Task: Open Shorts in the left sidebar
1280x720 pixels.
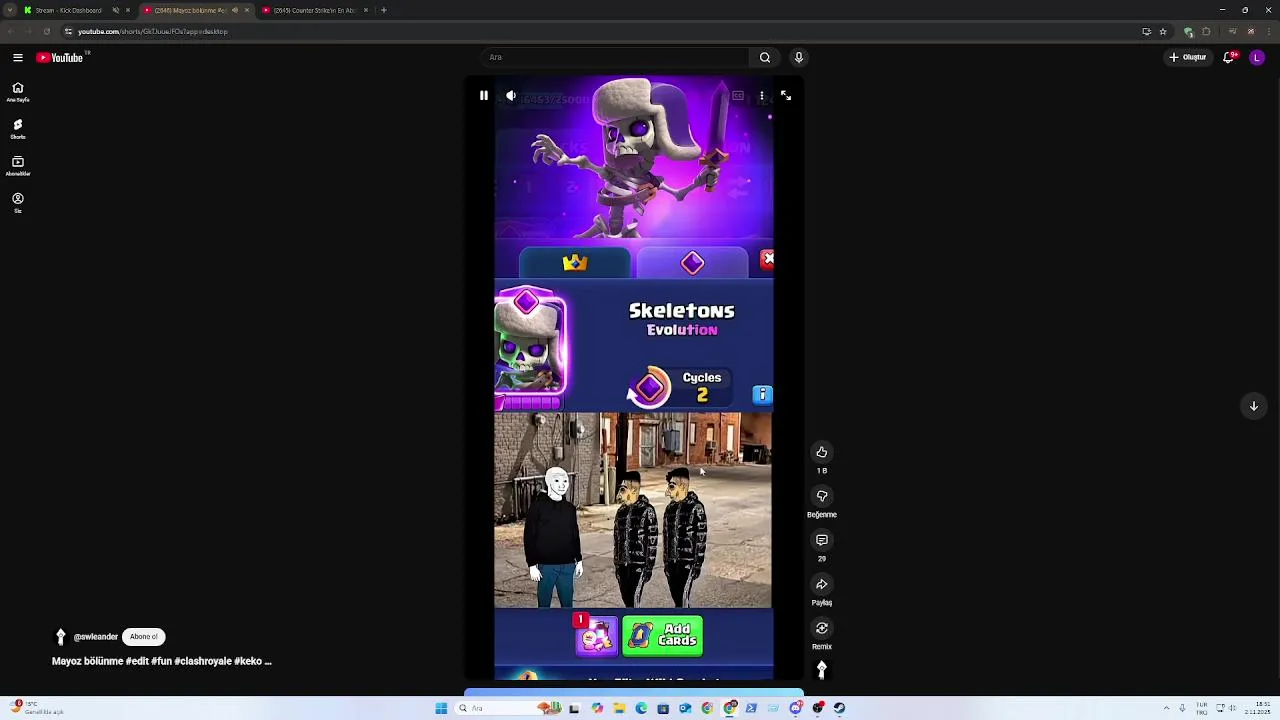Action: tap(18, 129)
